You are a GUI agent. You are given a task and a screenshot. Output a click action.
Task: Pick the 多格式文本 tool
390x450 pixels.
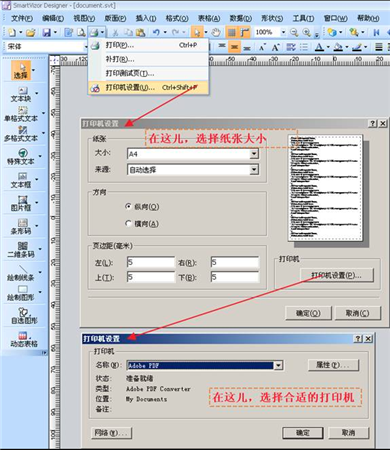pos(21,134)
